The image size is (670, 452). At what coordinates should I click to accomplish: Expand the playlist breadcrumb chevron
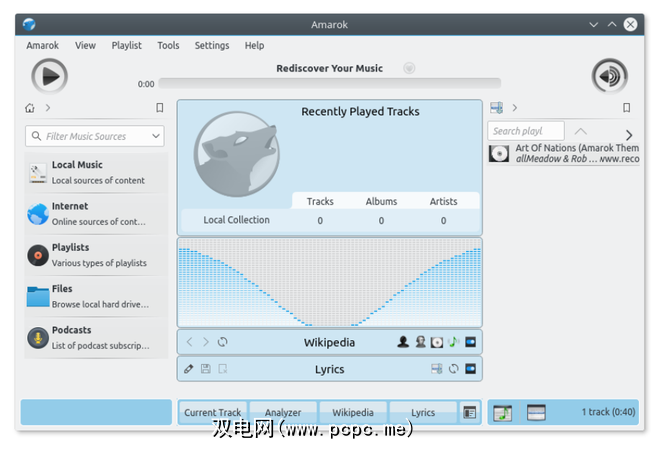[515, 108]
